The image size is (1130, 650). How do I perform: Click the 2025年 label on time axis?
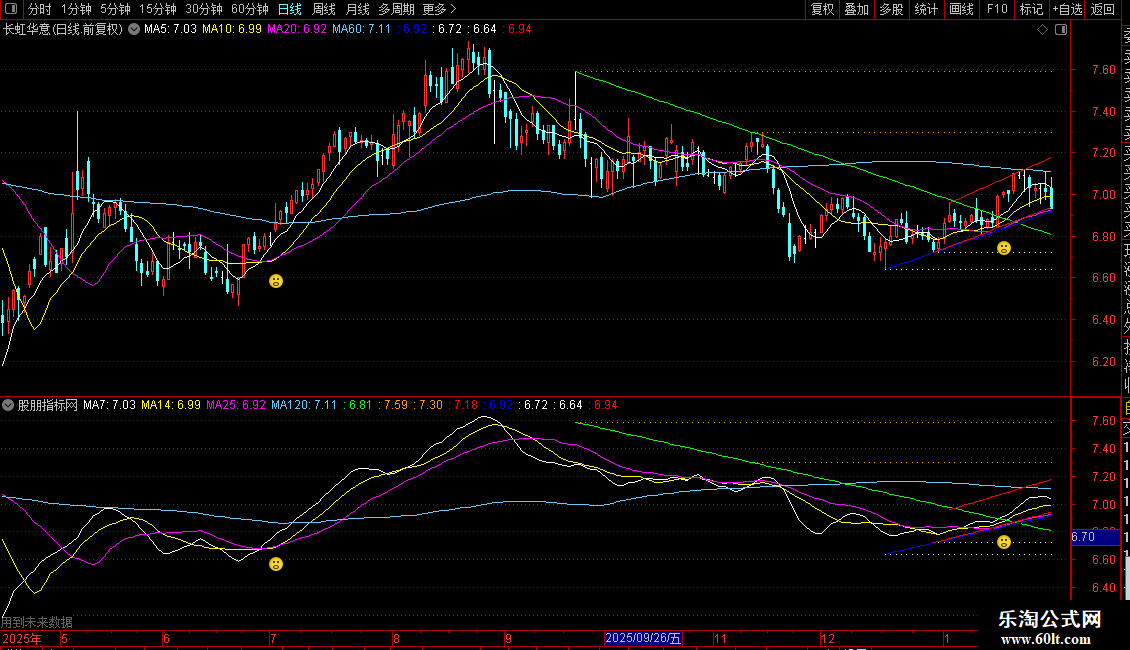click(x=22, y=638)
